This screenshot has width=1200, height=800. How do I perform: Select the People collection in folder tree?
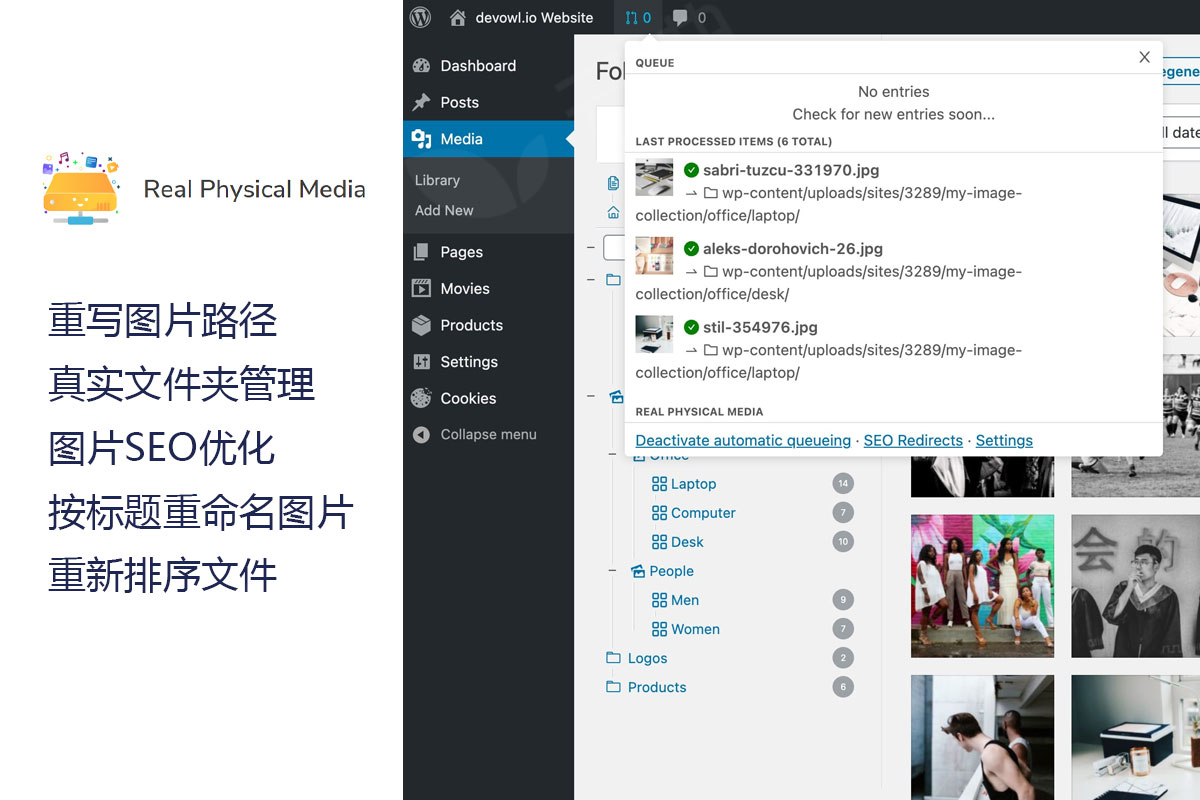pos(671,571)
